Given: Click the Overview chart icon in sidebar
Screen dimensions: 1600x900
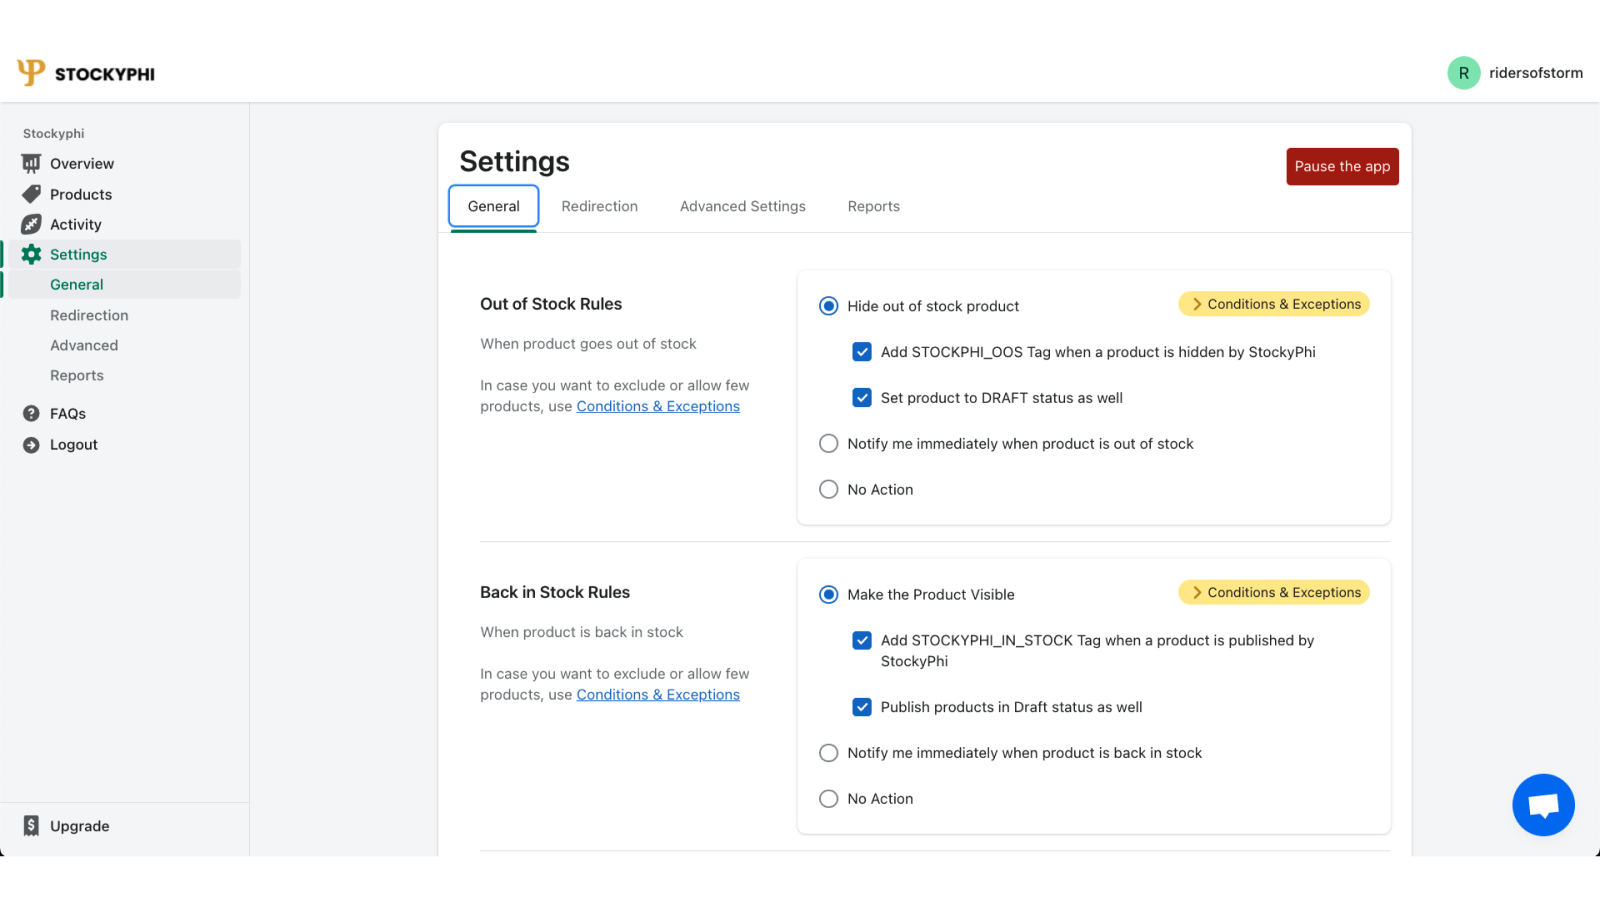Looking at the screenshot, I should (x=32, y=163).
